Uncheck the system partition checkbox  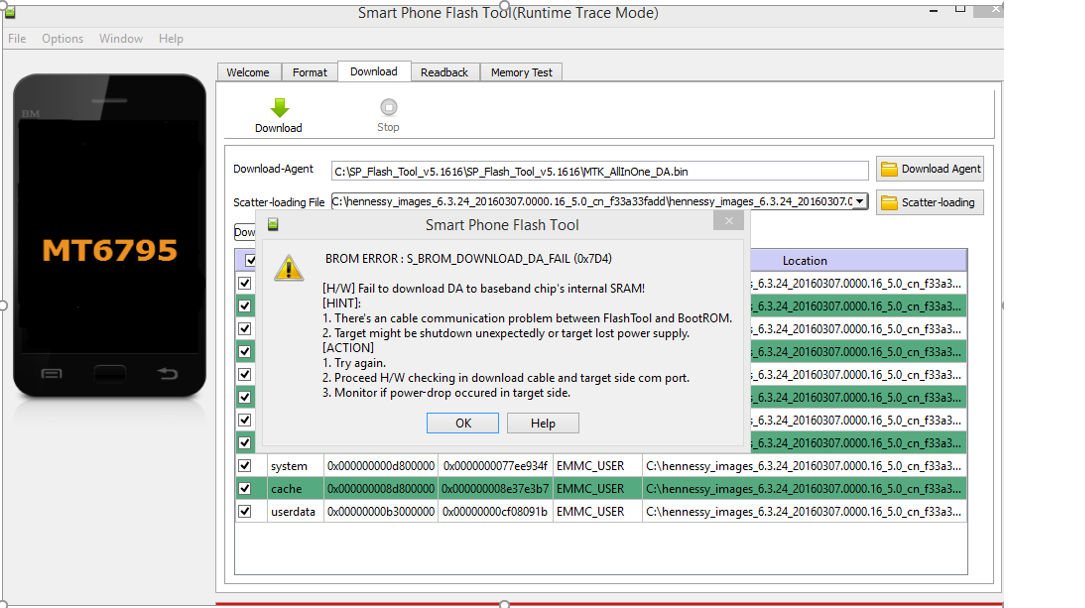point(244,466)
